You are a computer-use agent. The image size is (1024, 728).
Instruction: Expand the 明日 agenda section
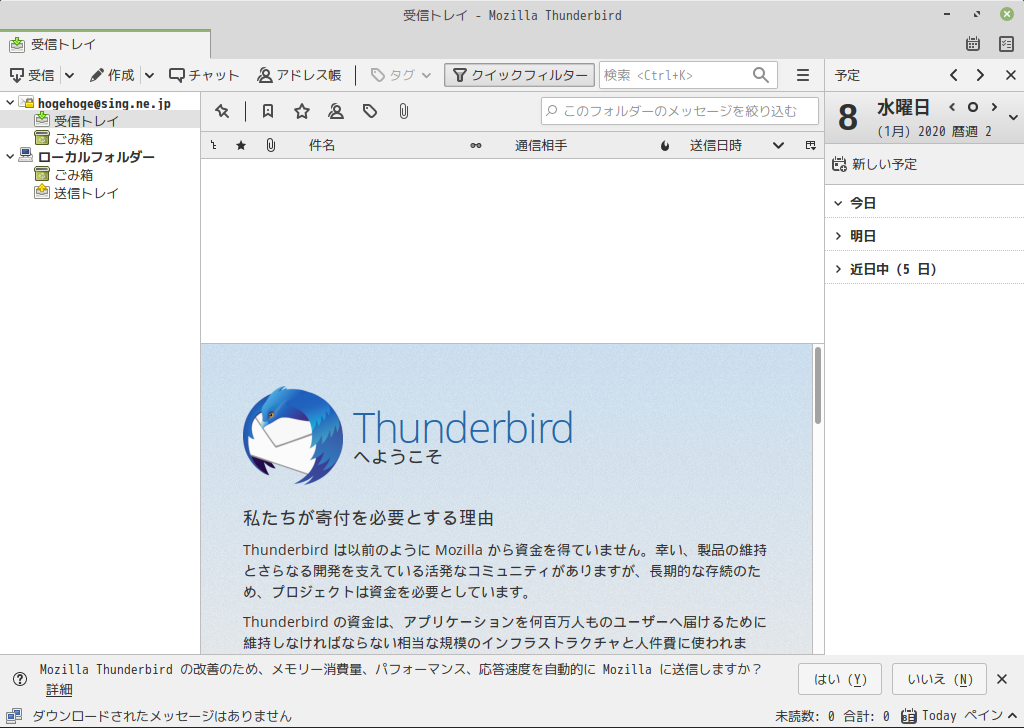point(839,236)
